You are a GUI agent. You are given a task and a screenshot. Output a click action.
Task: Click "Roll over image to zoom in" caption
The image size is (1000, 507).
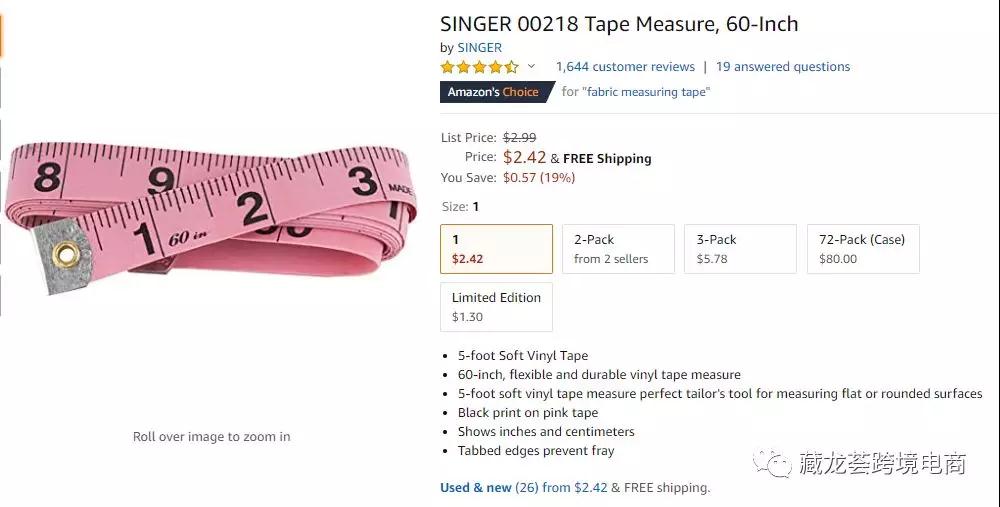tap(212, 437)
